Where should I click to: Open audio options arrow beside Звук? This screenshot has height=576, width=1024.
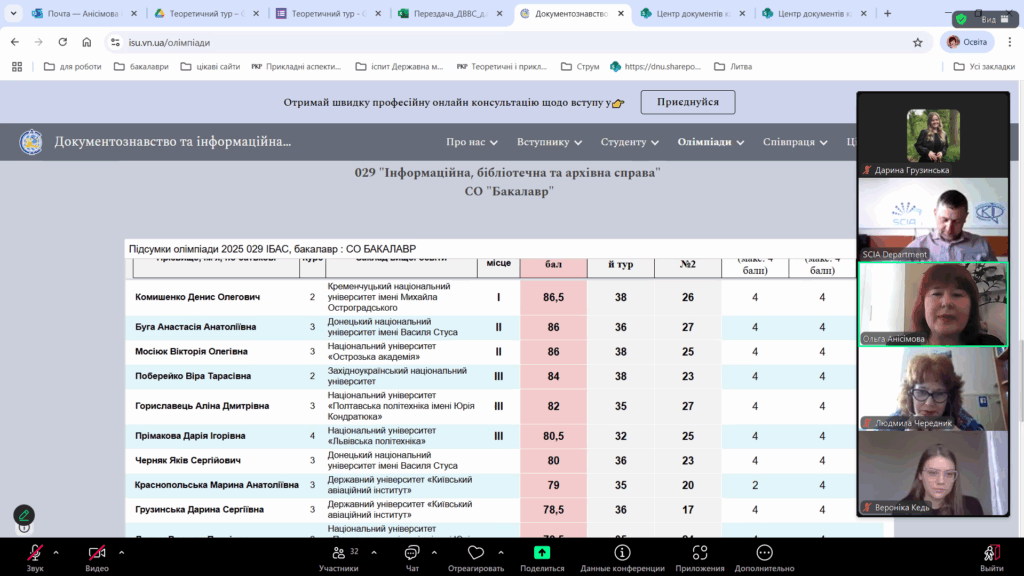[56, 552]
